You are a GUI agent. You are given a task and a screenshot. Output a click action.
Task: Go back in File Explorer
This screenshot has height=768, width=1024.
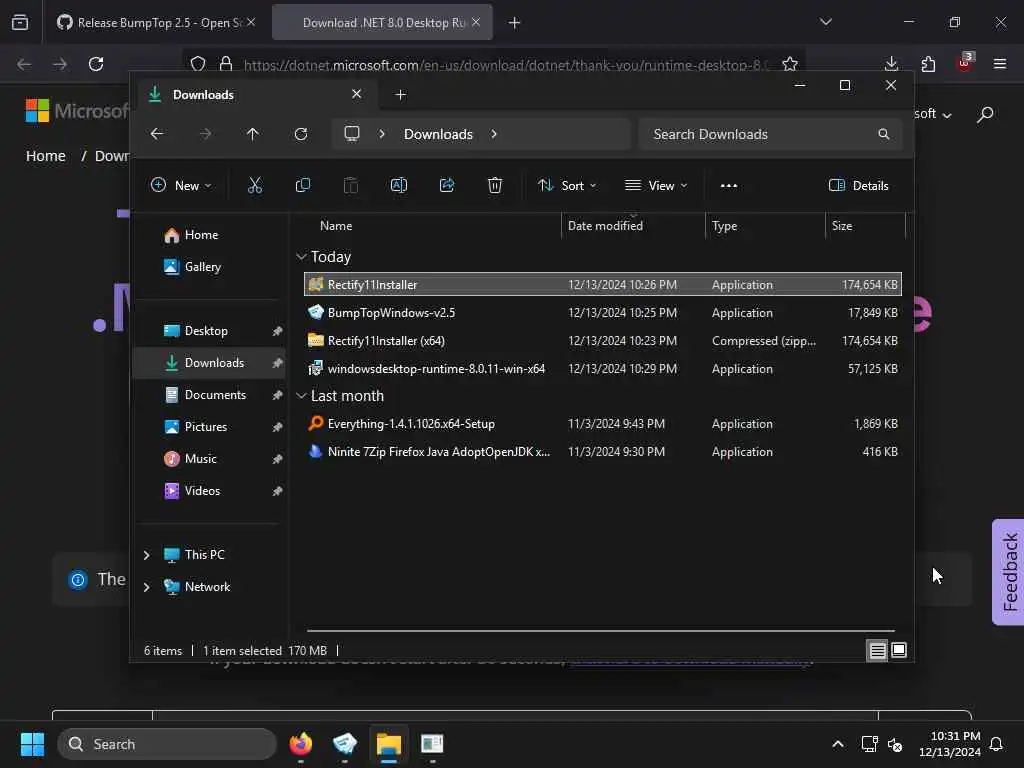click(x=157, y=134)
